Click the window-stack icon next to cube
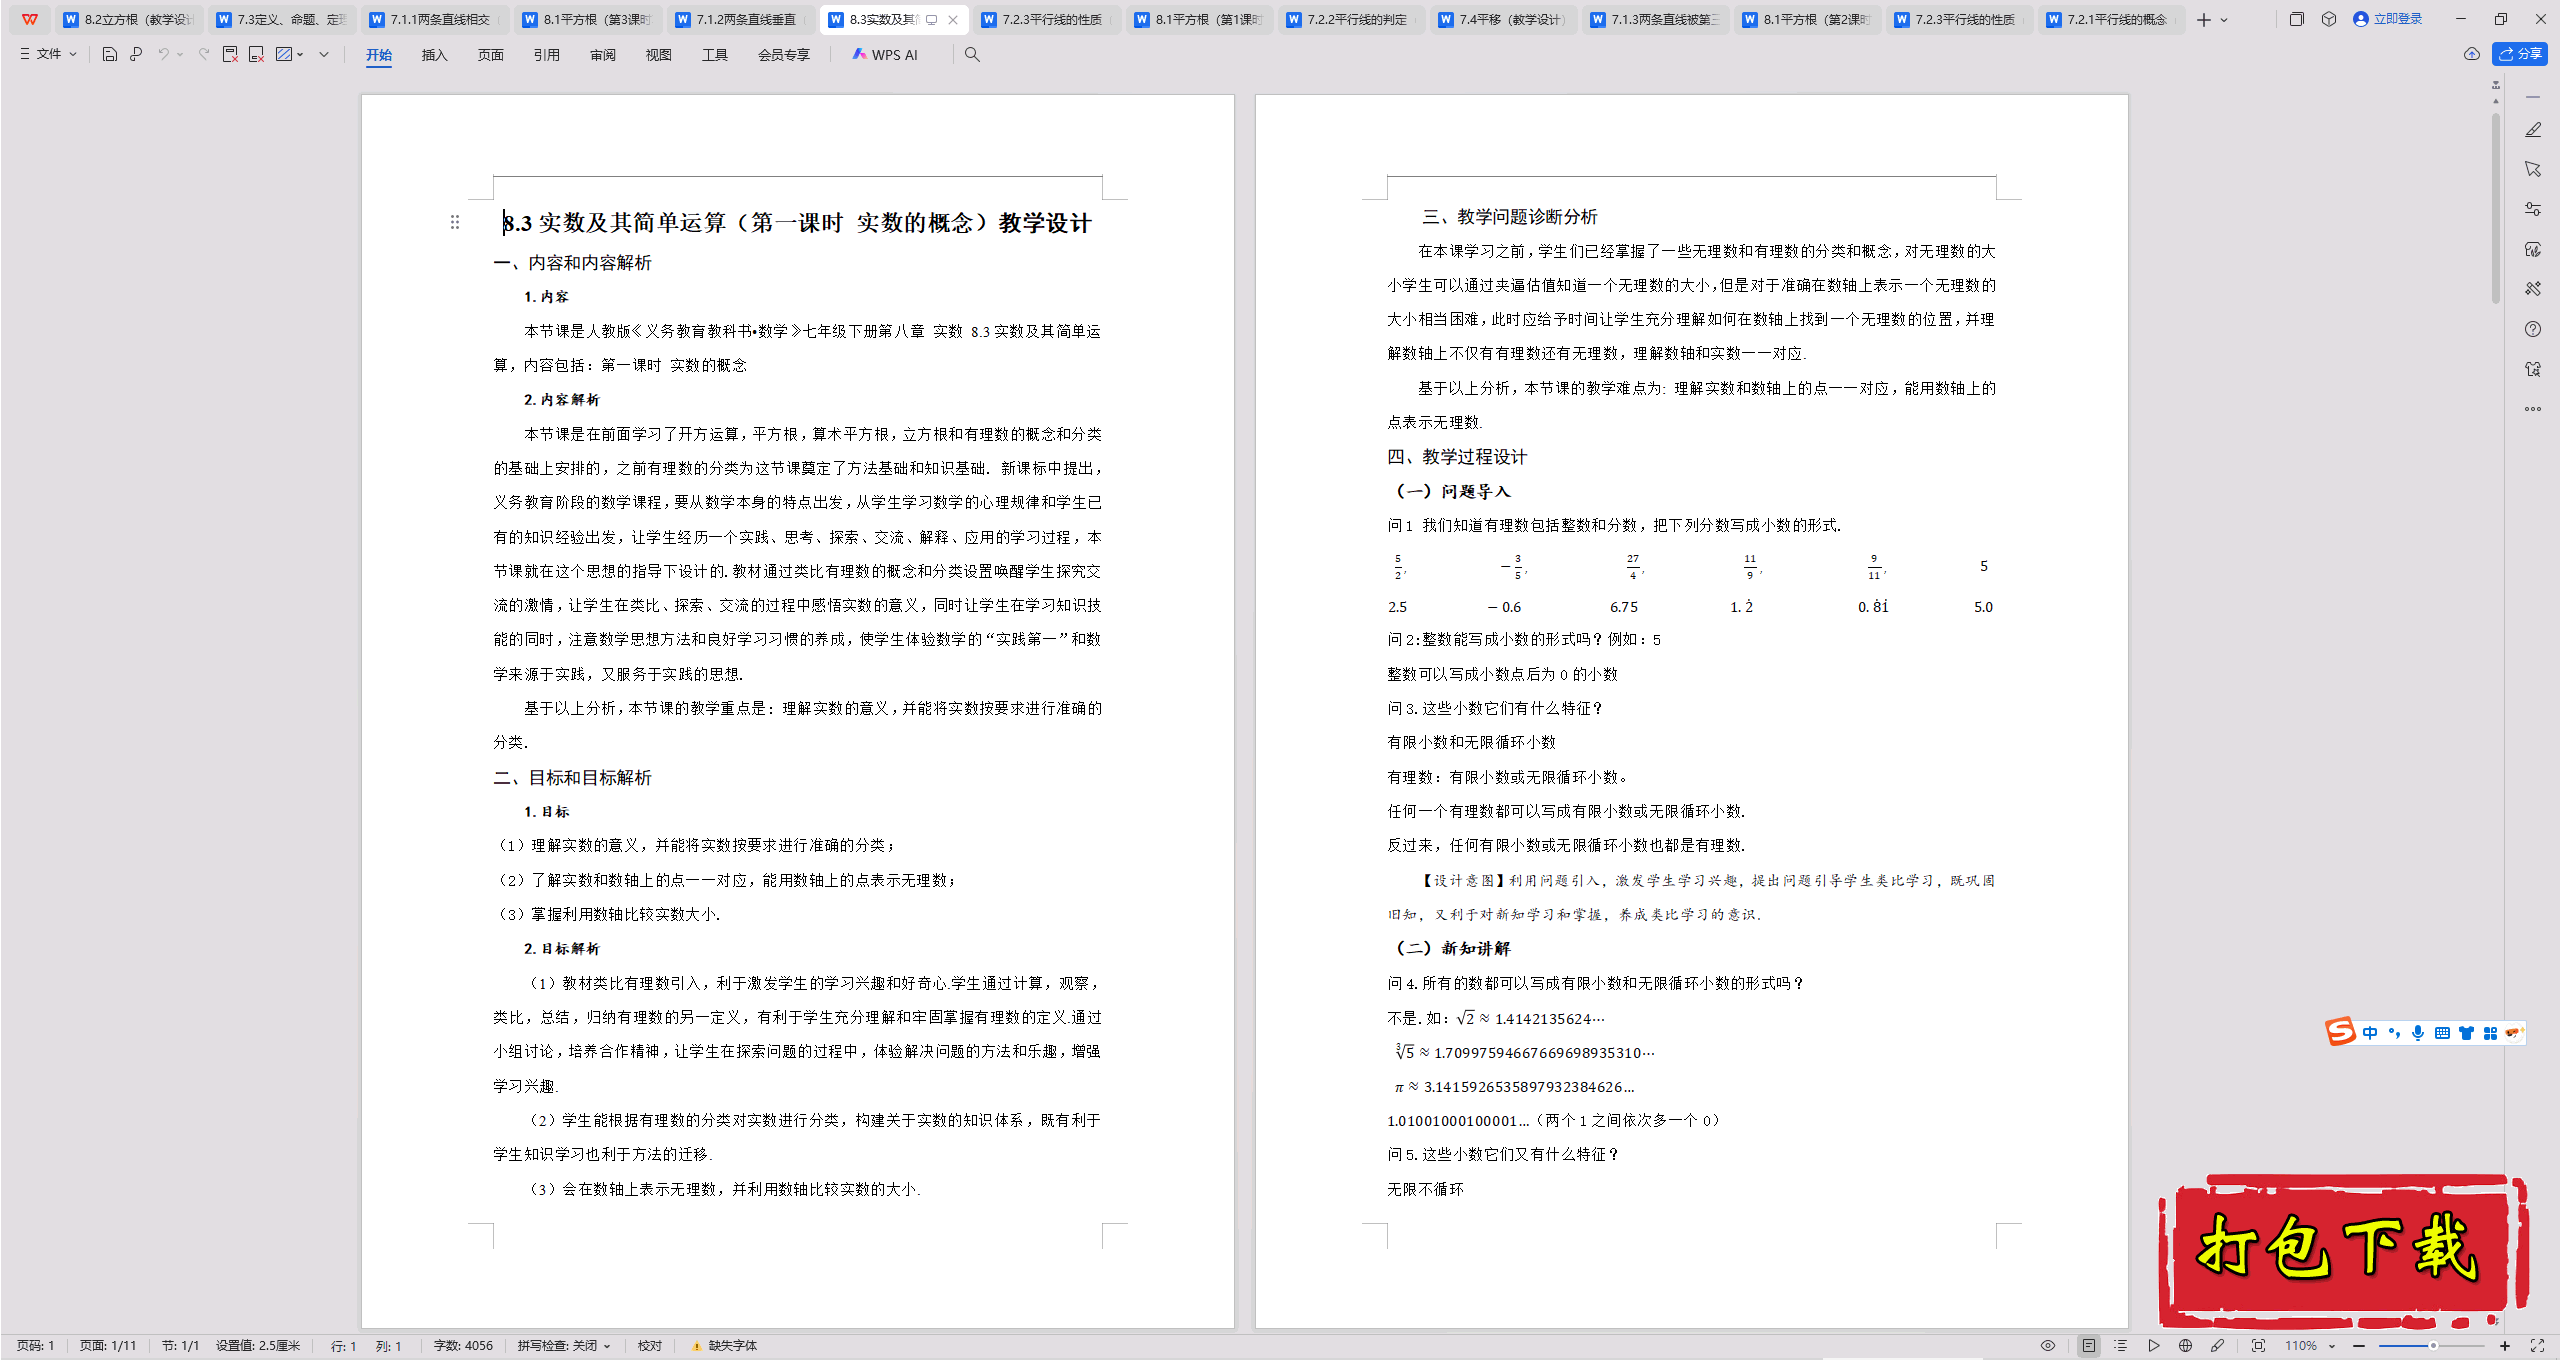This screenshot has width=2560, height=1360. [x=2297, y=19]
